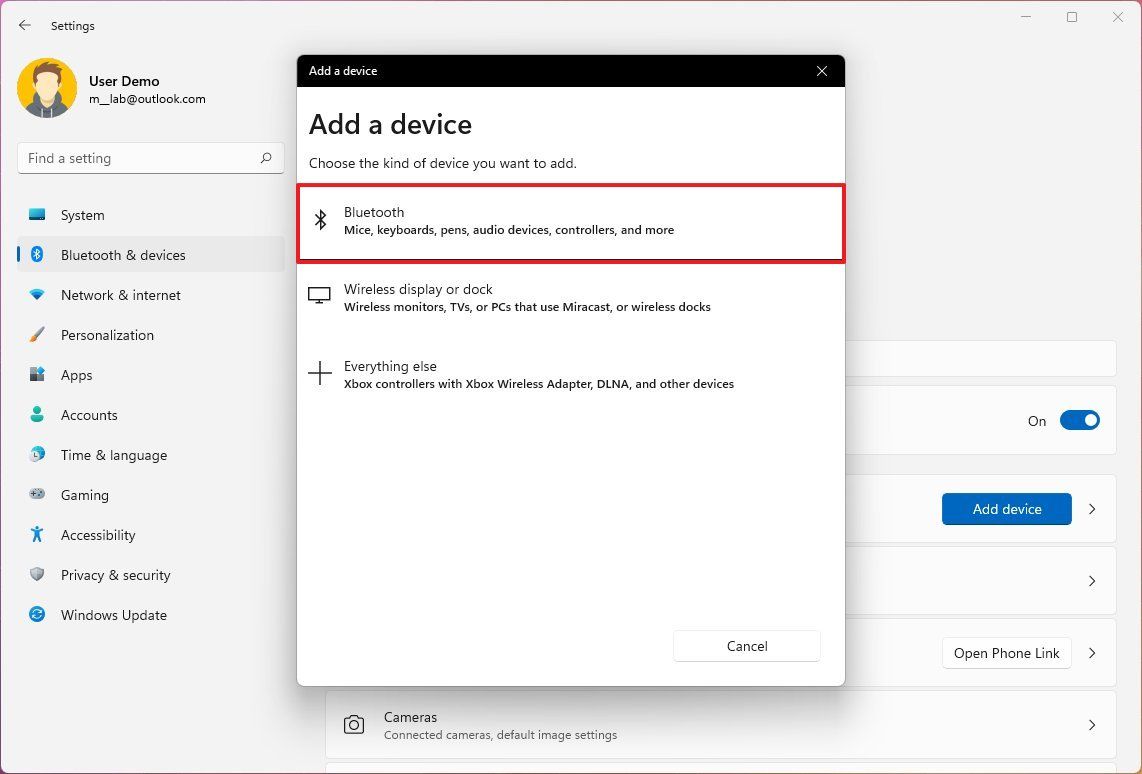This screenshot has width=1142, height=774.
Task: Select the Bluetooth icon in the sidebar
Action: point(37,255)
